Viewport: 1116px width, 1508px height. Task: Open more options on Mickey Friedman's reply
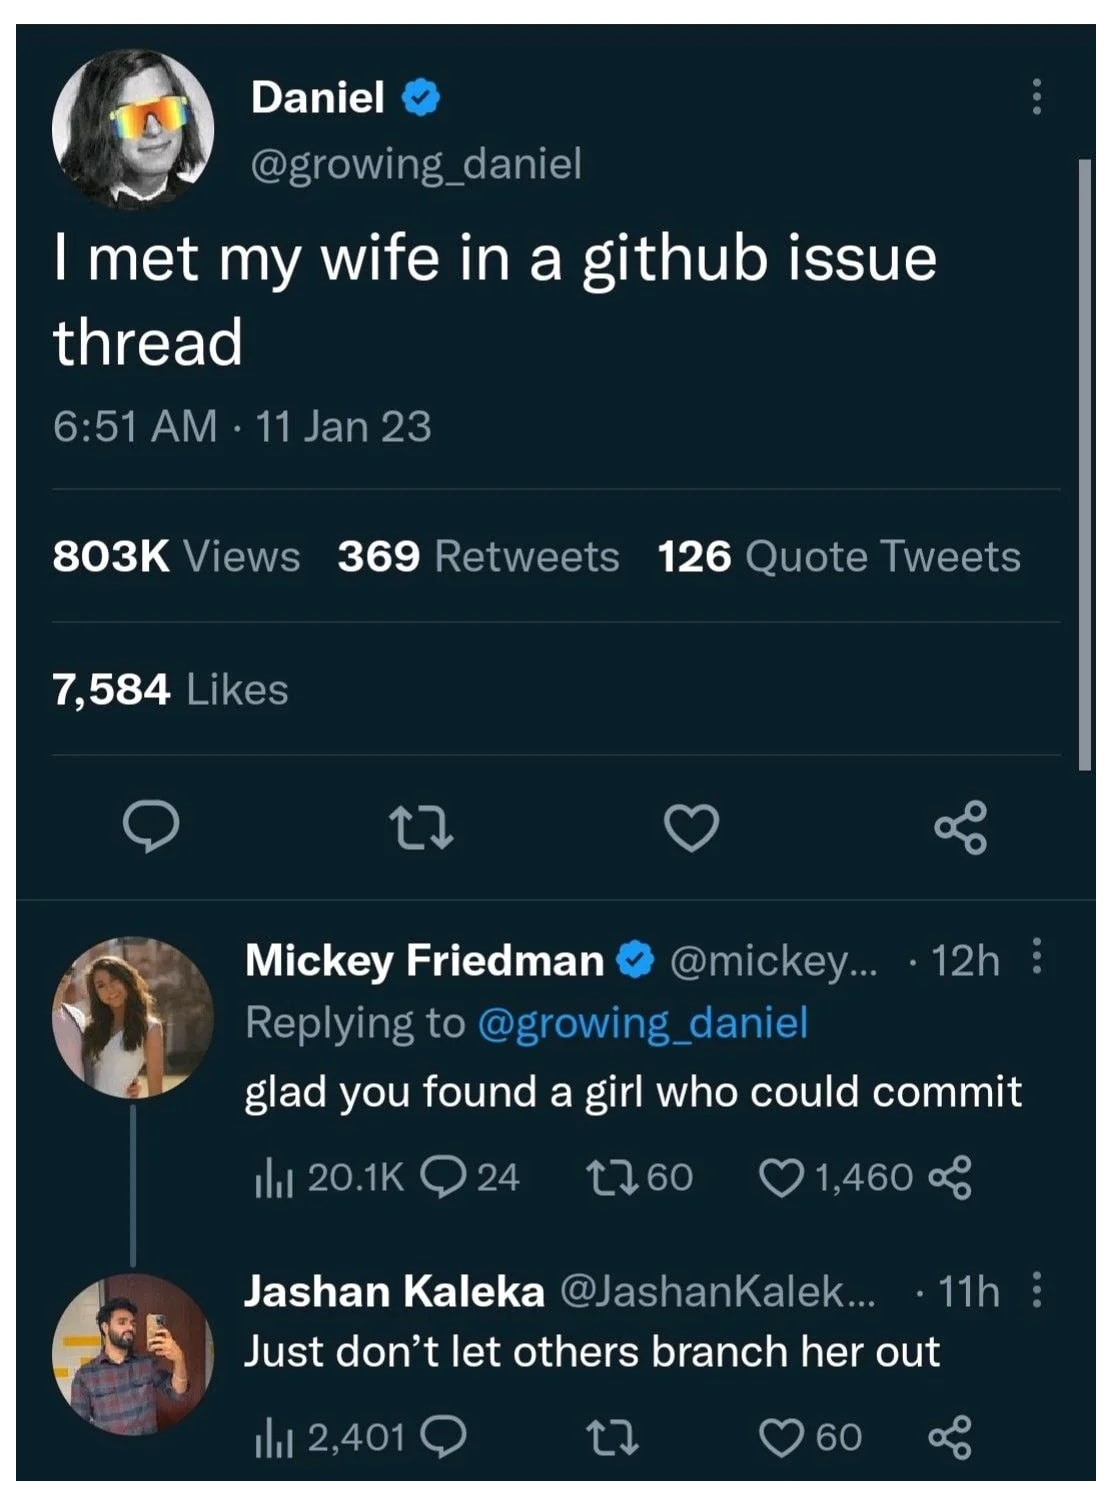[x=1037, y=957]
